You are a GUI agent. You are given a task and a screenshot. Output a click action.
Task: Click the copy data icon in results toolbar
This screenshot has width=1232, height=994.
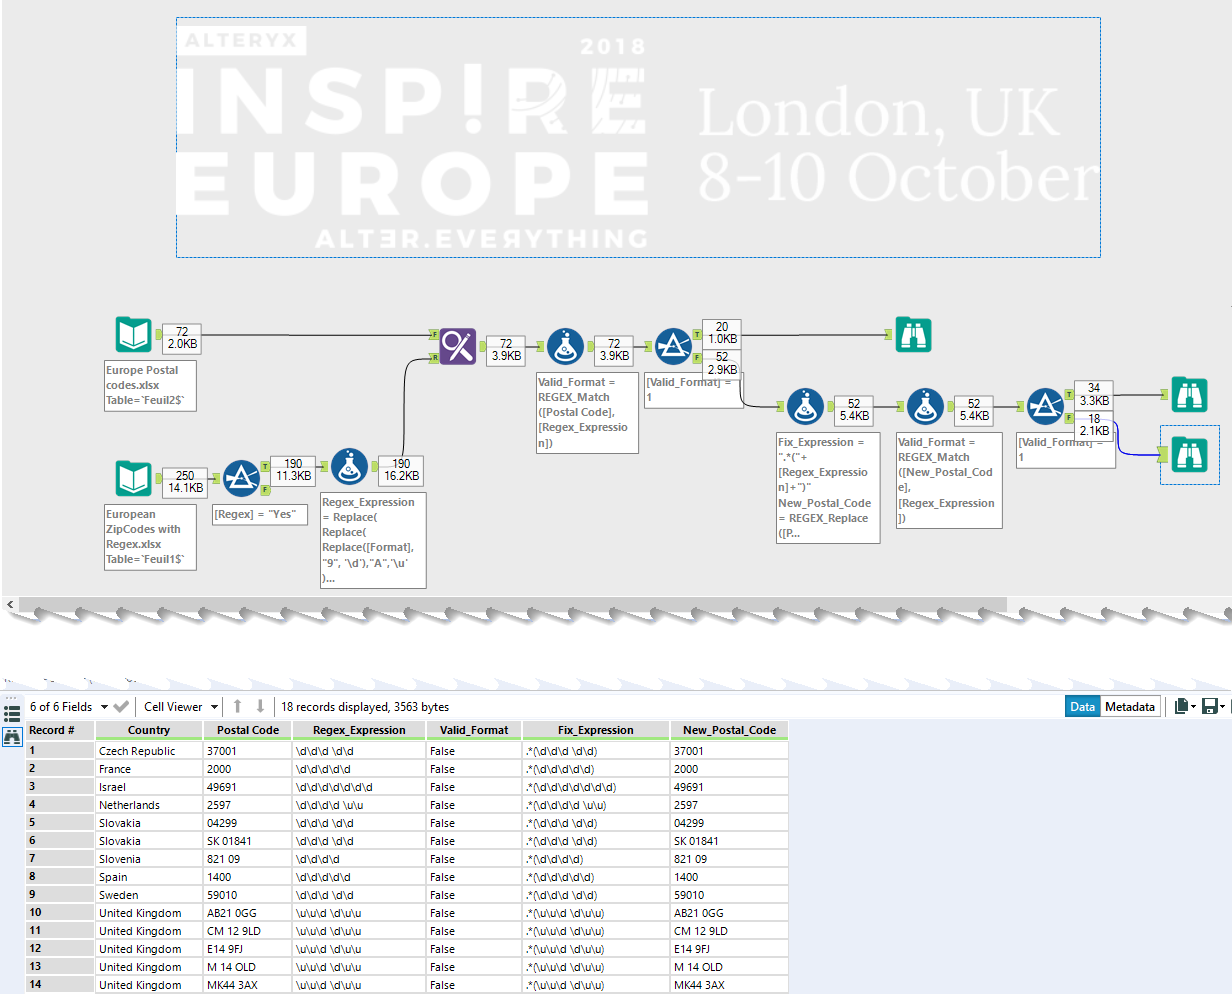(1181, 706)
